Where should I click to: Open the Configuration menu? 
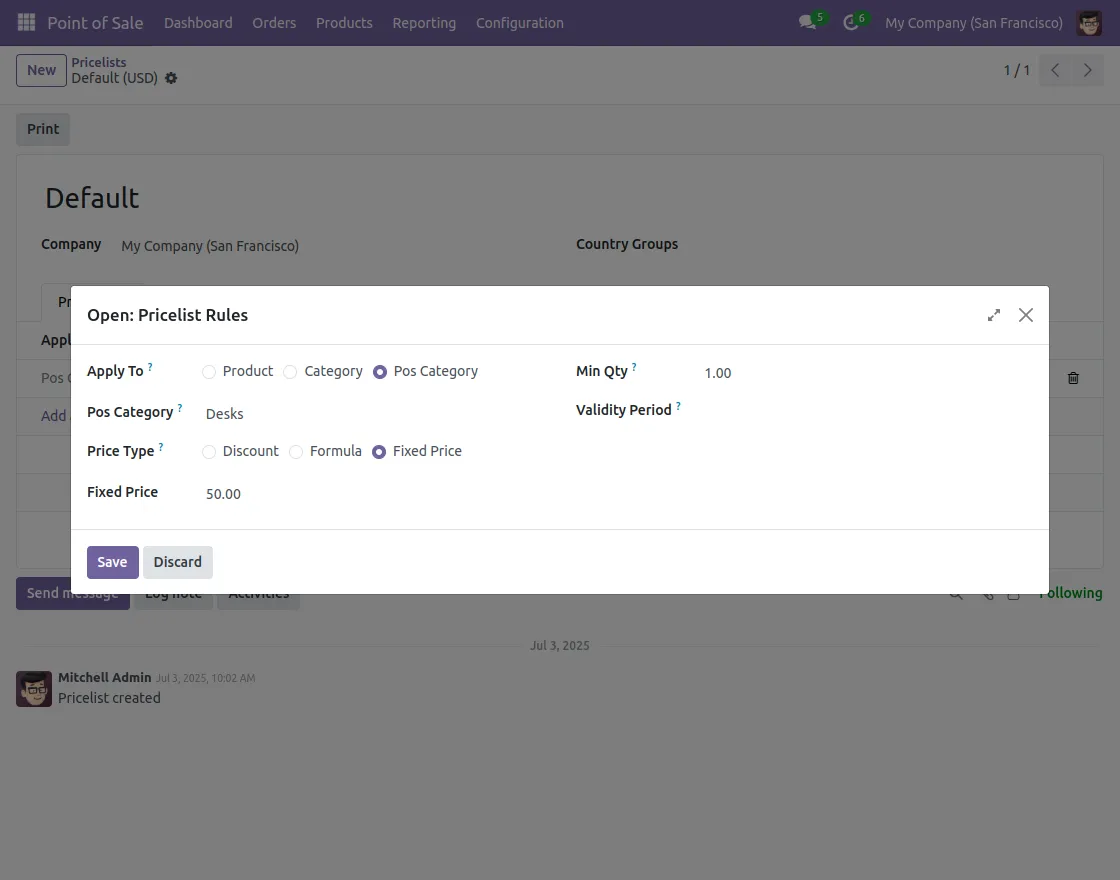pyautogui.click(x=519, y=23)
